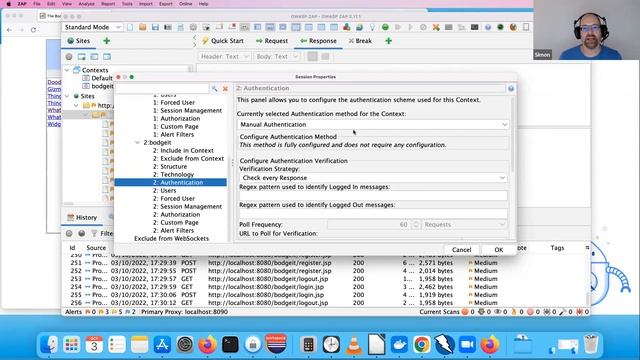
Task: Click the lightbulb icon in the ZAP toolbar
Action: (x=372, y=27)
